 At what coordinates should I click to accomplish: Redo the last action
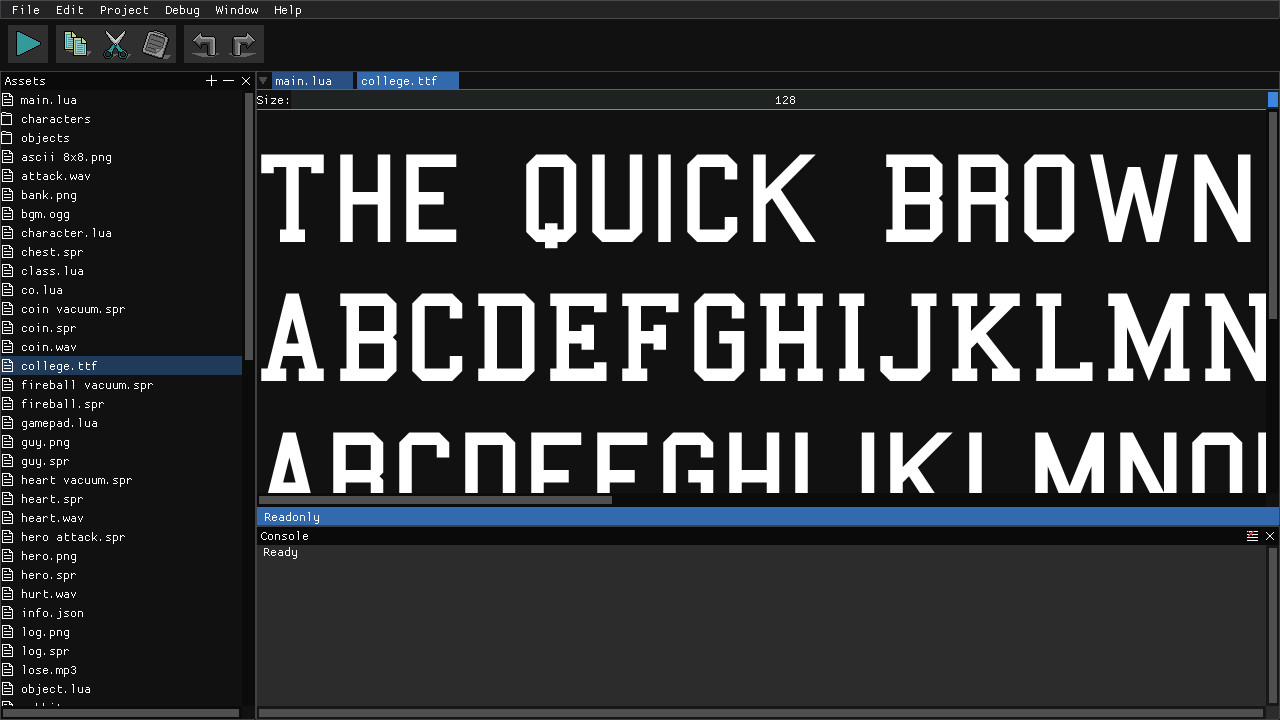coord(243,43)
